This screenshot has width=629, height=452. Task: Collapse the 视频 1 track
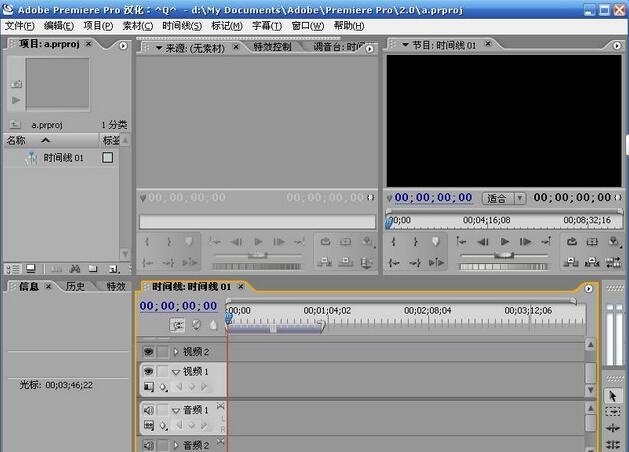[176, 372]
